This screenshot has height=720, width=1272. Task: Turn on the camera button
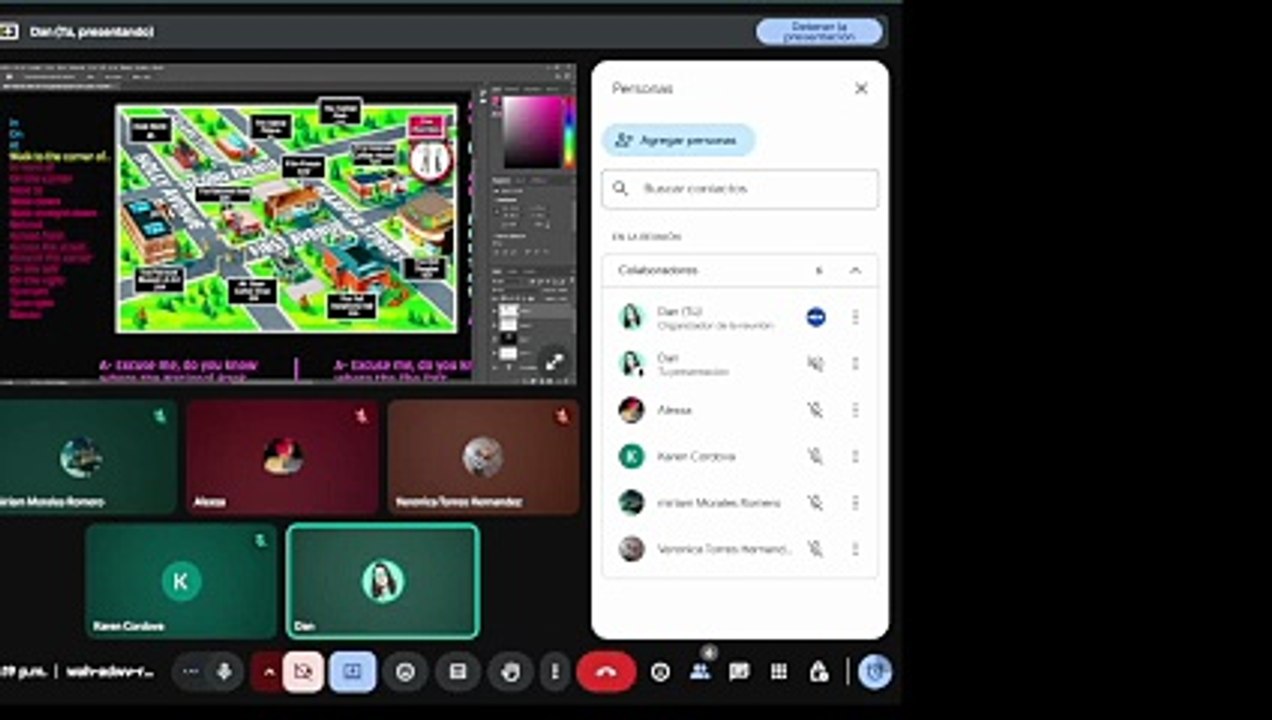tap(303, 672)
